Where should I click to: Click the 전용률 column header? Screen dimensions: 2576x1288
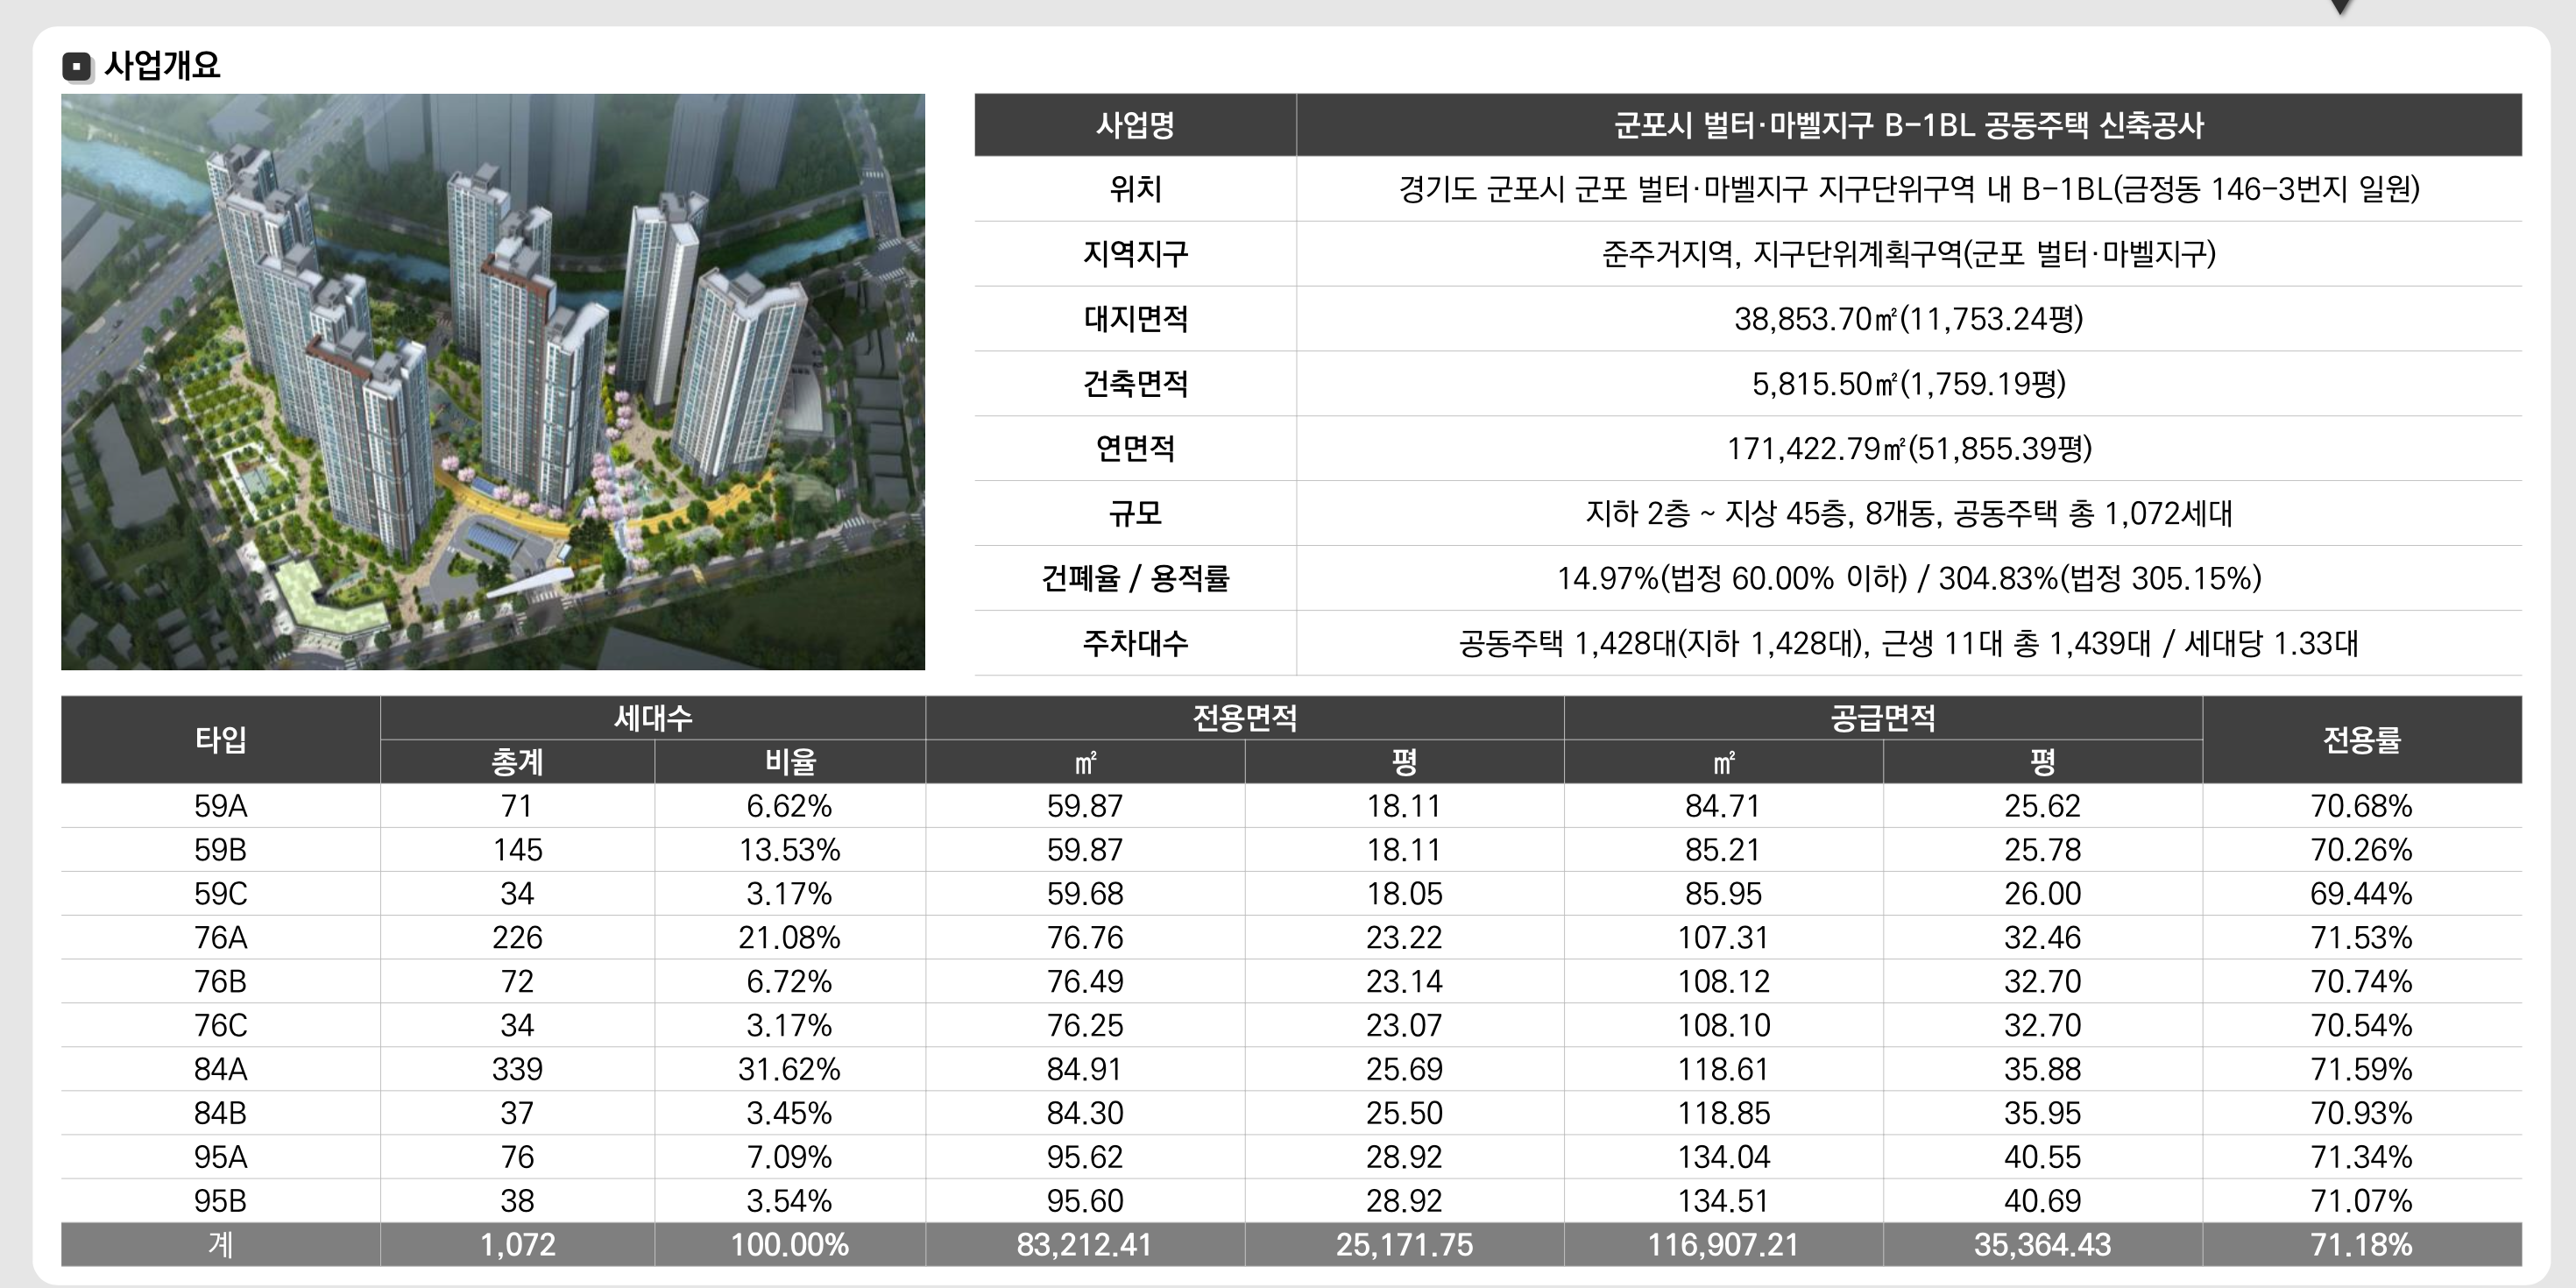click(x=2362, y=740)
